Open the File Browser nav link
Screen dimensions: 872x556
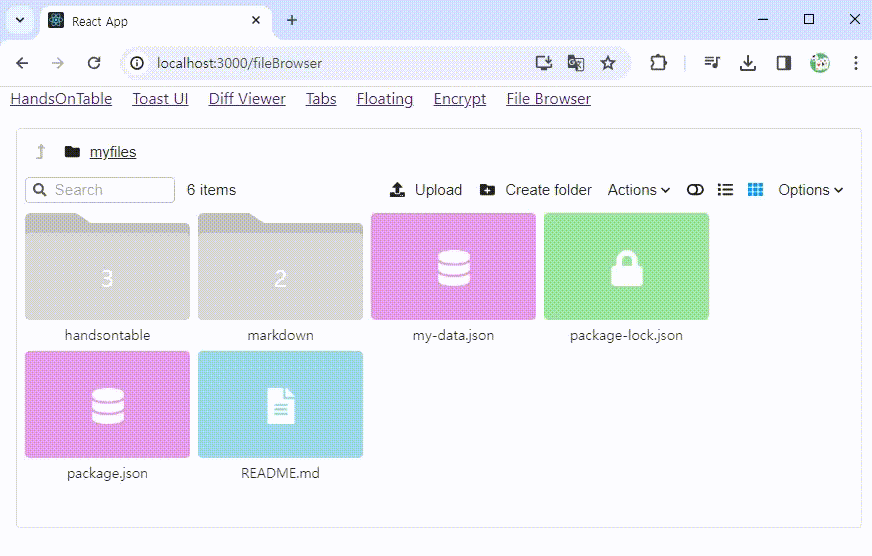point(548,99)
